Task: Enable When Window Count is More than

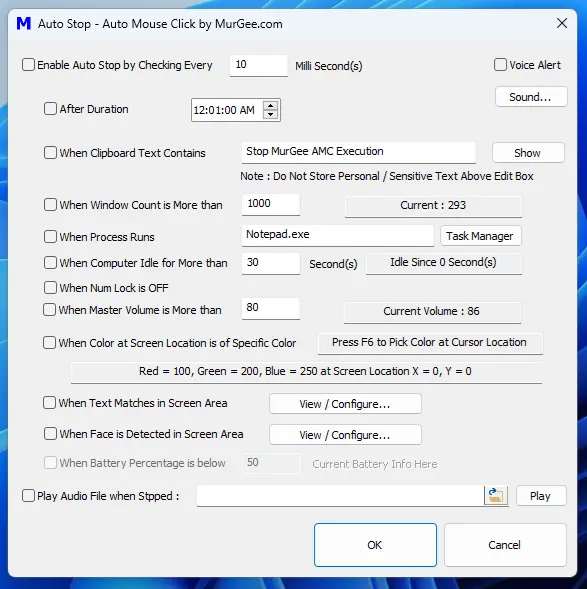Action: click(50, 205)
